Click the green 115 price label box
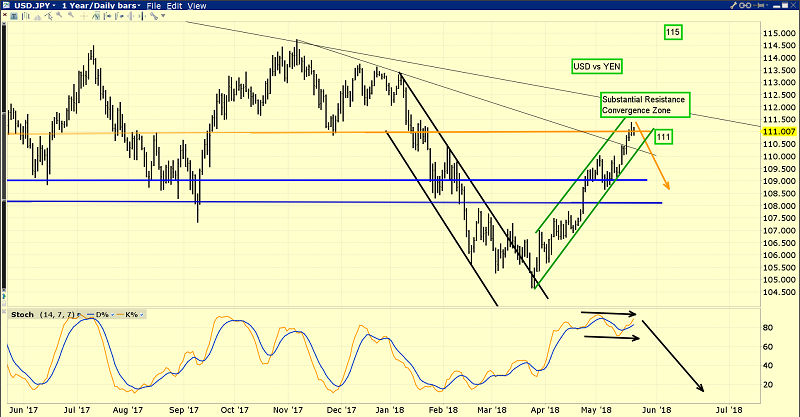 click(x=673, y=33)
